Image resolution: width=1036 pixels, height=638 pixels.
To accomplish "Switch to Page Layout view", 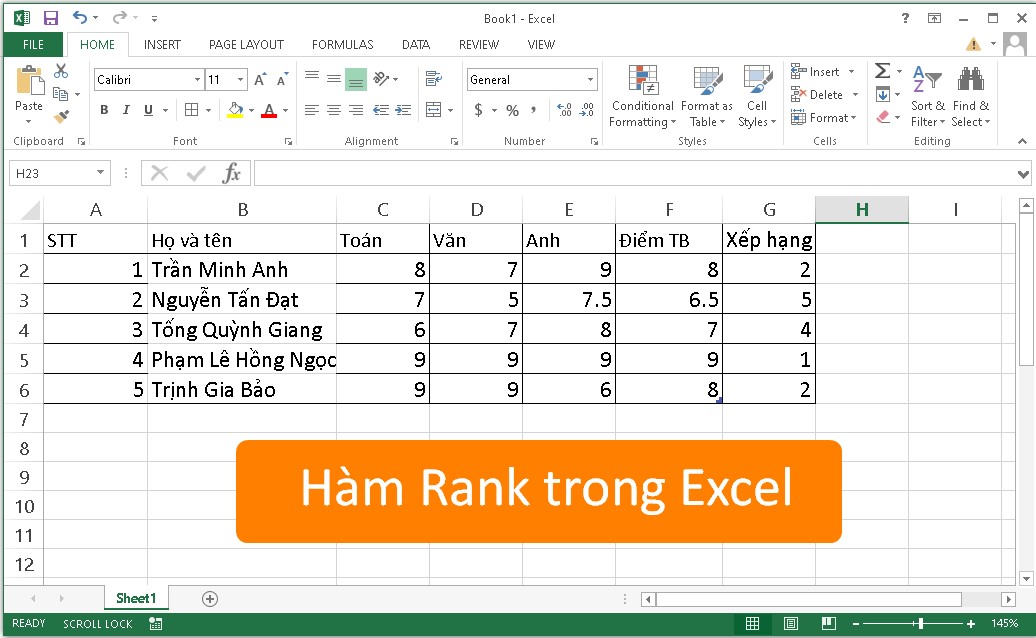I will [x=791, y=623].
